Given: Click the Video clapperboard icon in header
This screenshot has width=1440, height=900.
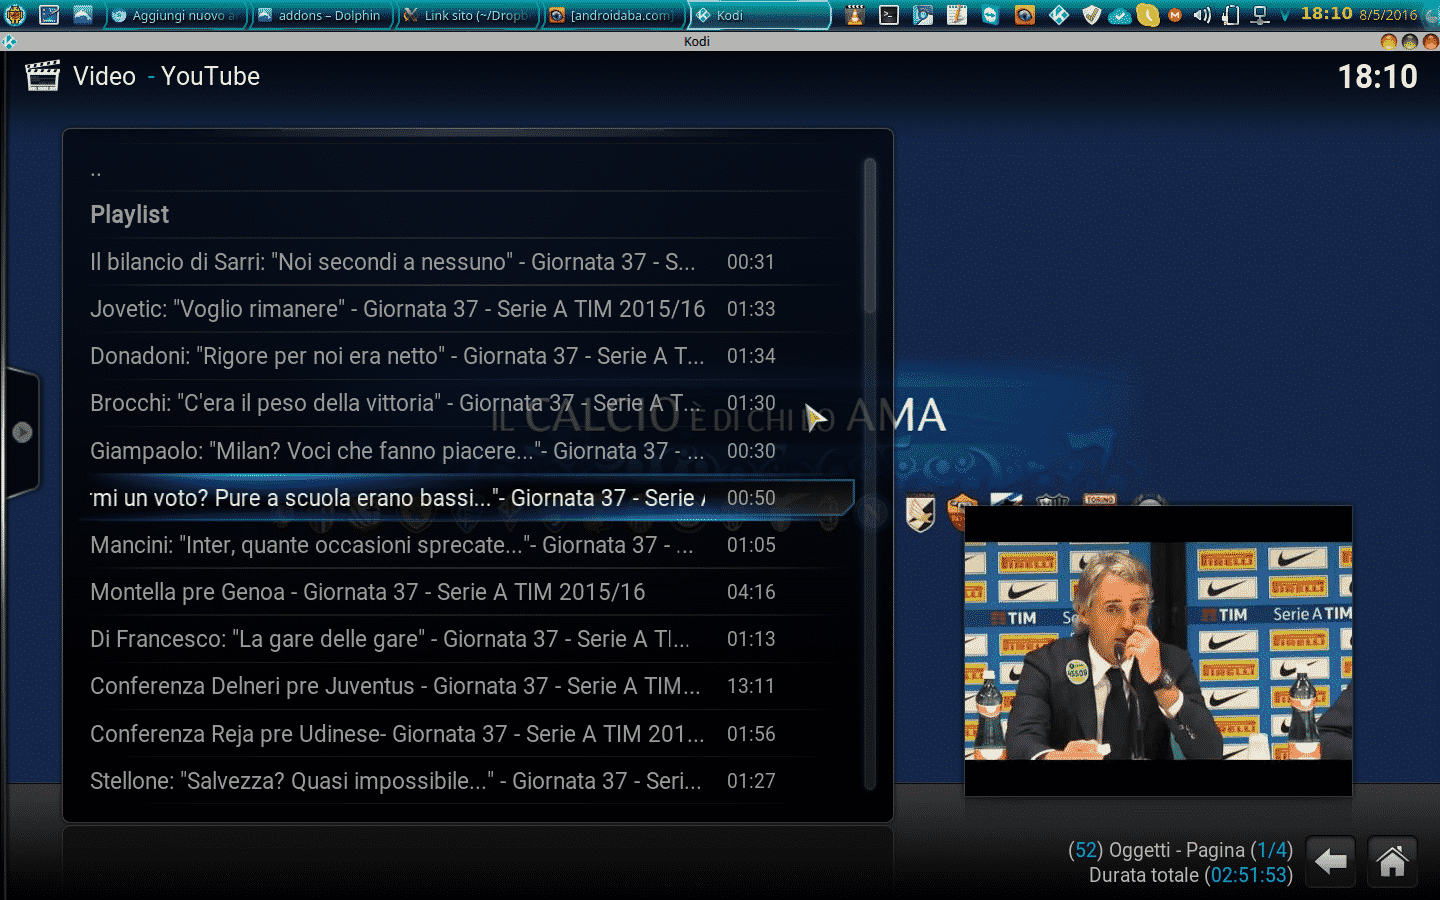Looking at the screenshot, I should point(42,76).
